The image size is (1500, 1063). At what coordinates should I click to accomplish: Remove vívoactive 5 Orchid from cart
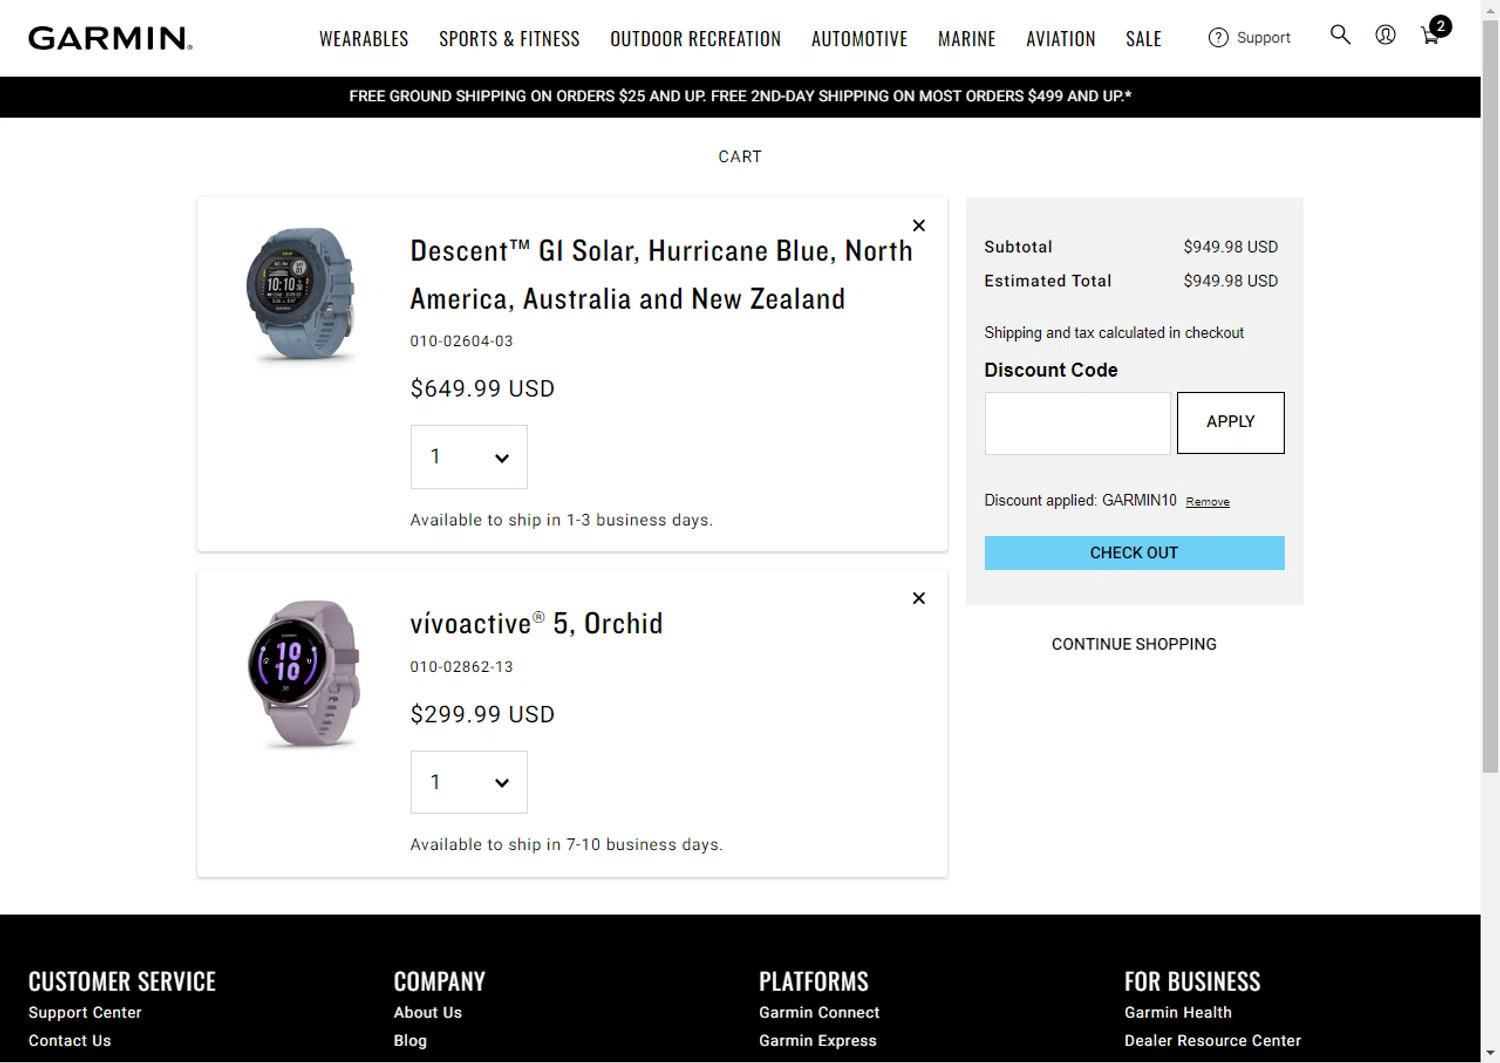pyautogui.click(x=919, y=598)
